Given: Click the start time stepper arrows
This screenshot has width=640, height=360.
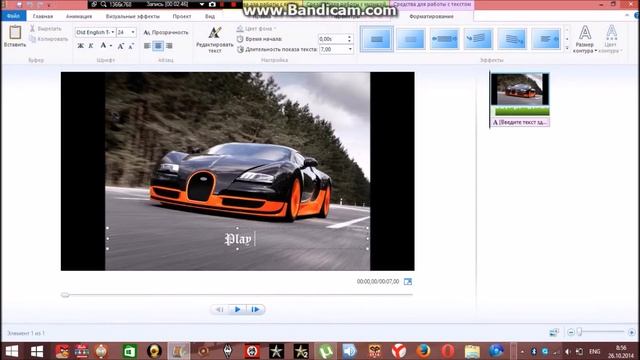Looking at the screenshot, I should 349,39.
